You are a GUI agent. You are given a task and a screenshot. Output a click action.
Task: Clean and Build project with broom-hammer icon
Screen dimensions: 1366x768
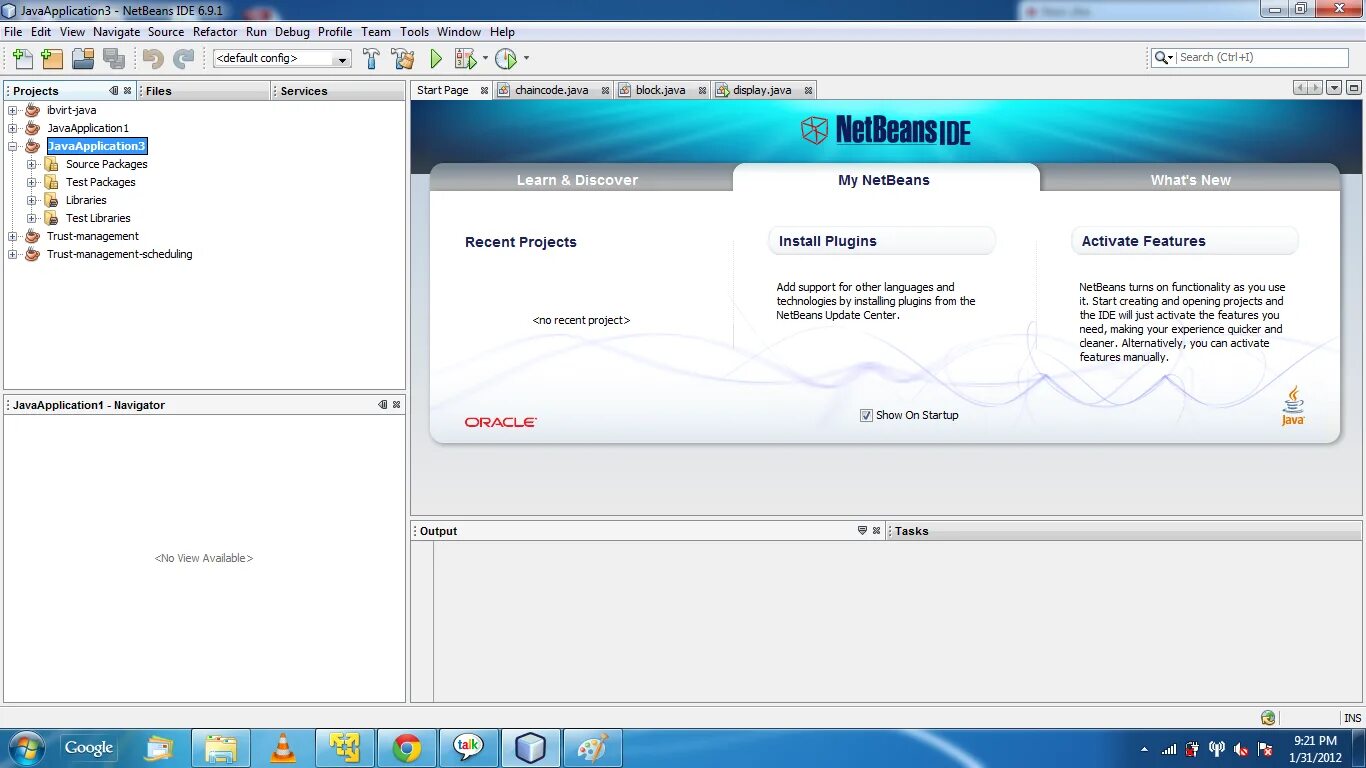pyautogui.click(x=403, y=58)
